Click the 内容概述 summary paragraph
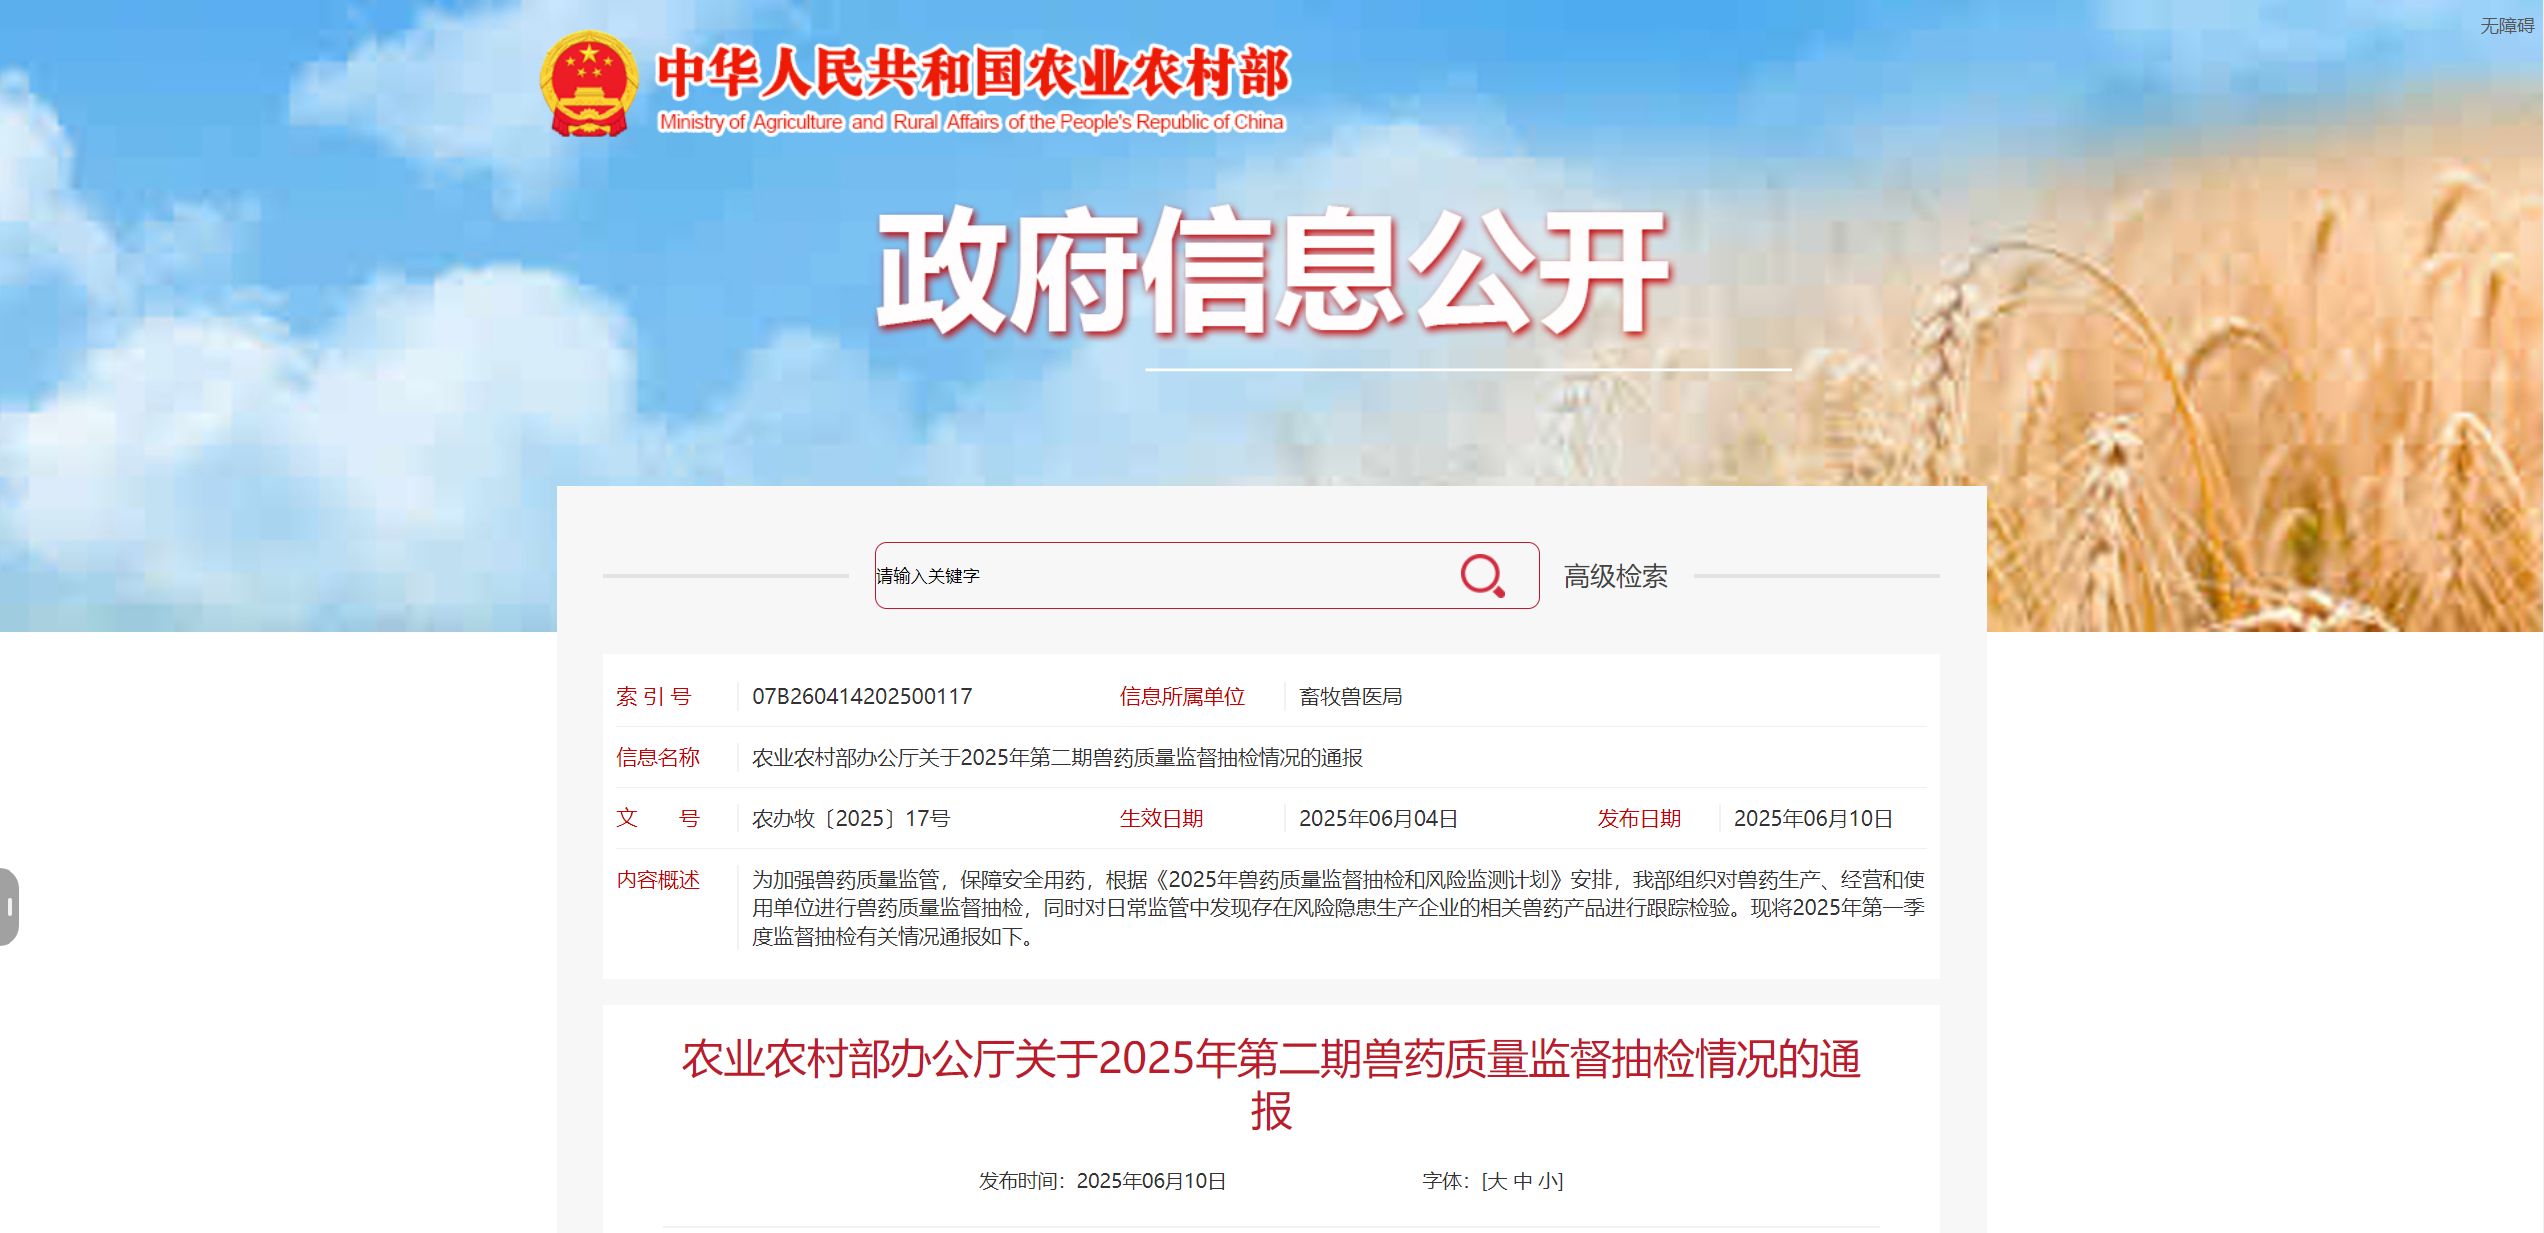Image resolution: width=2544 pixels, height=1233 pixels. tap(1338, 908)
